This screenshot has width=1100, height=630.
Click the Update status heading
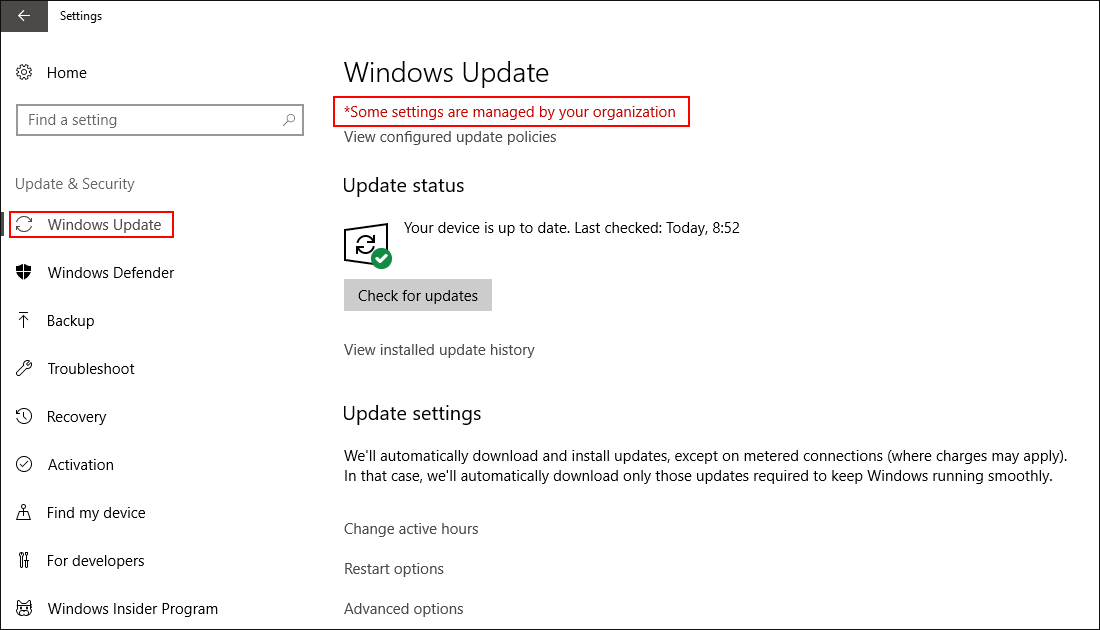403,186
